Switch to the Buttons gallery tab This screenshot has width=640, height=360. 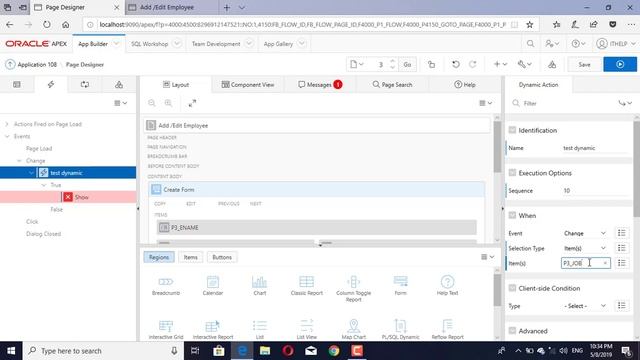pos(222,257)
